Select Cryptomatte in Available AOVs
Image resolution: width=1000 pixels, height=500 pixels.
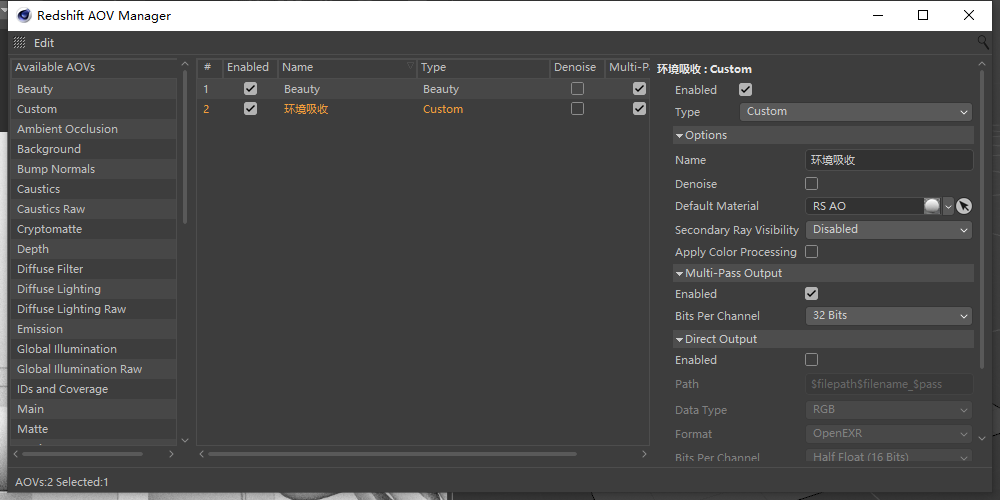(94, 229)
